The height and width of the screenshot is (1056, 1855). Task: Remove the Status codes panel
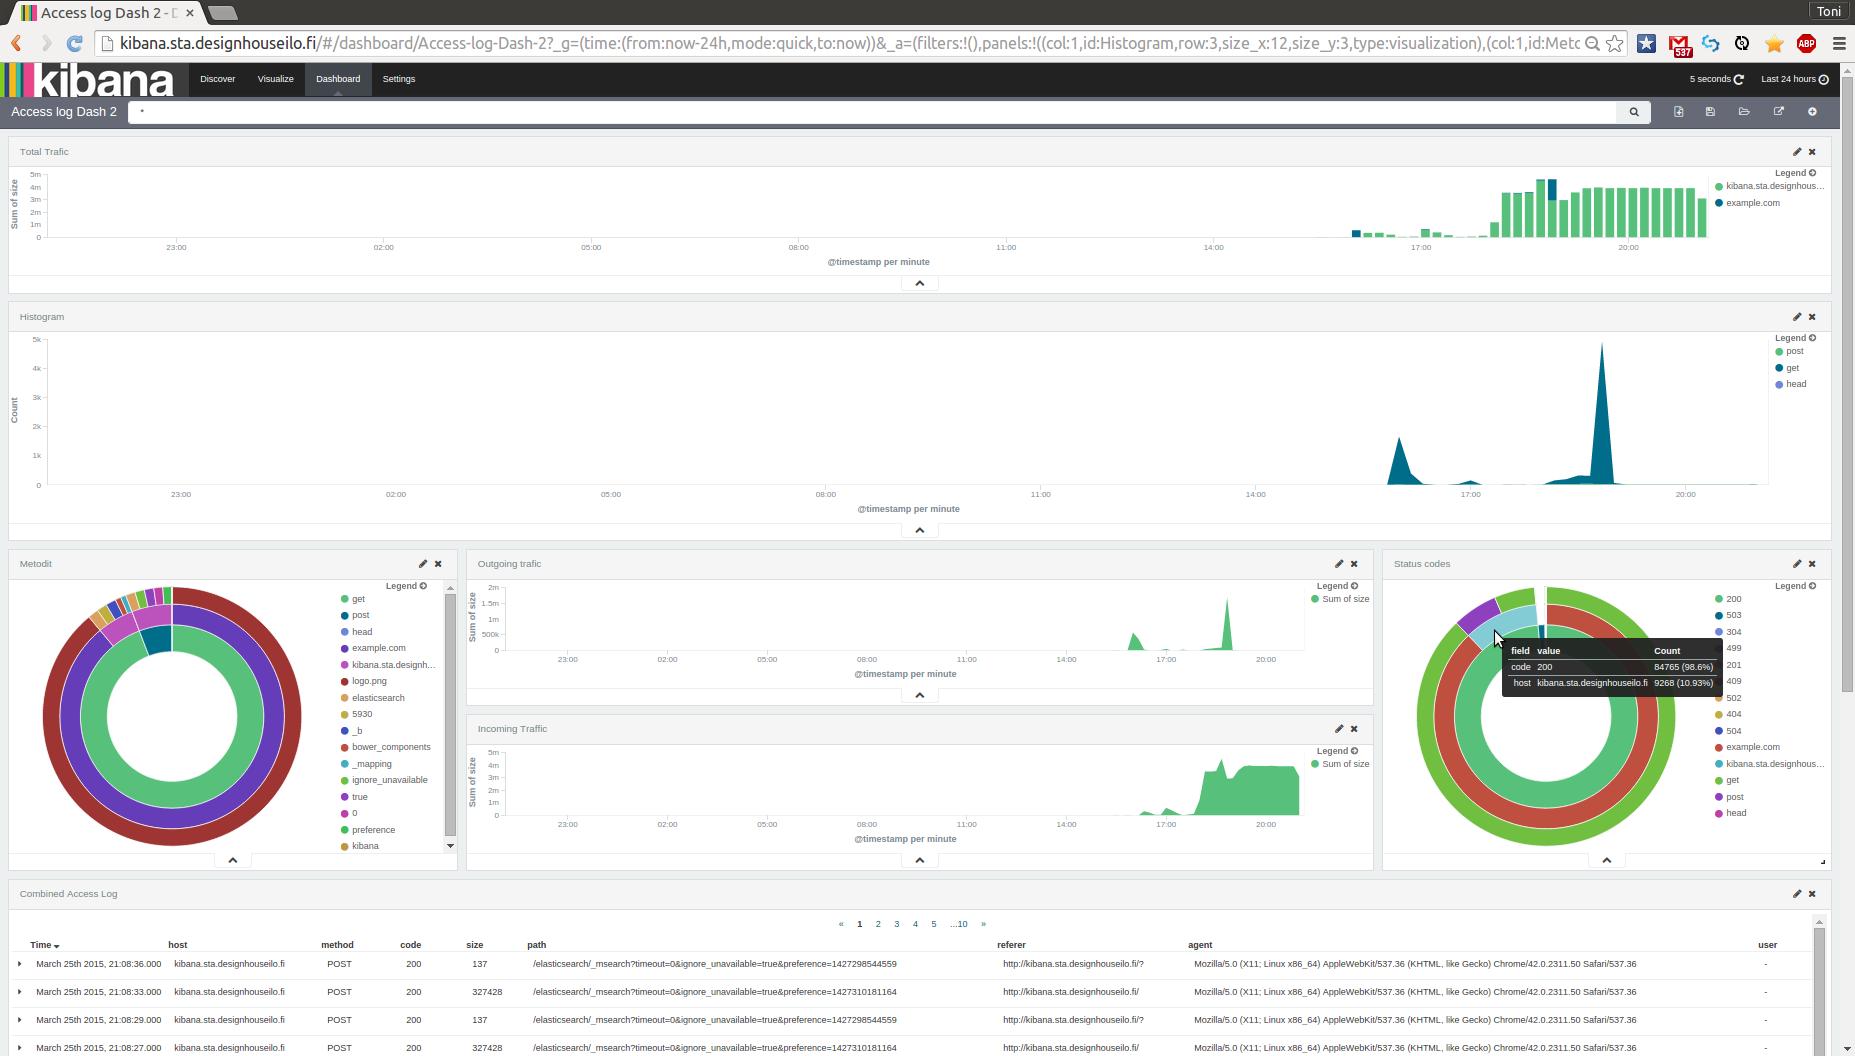(1812, 564)
